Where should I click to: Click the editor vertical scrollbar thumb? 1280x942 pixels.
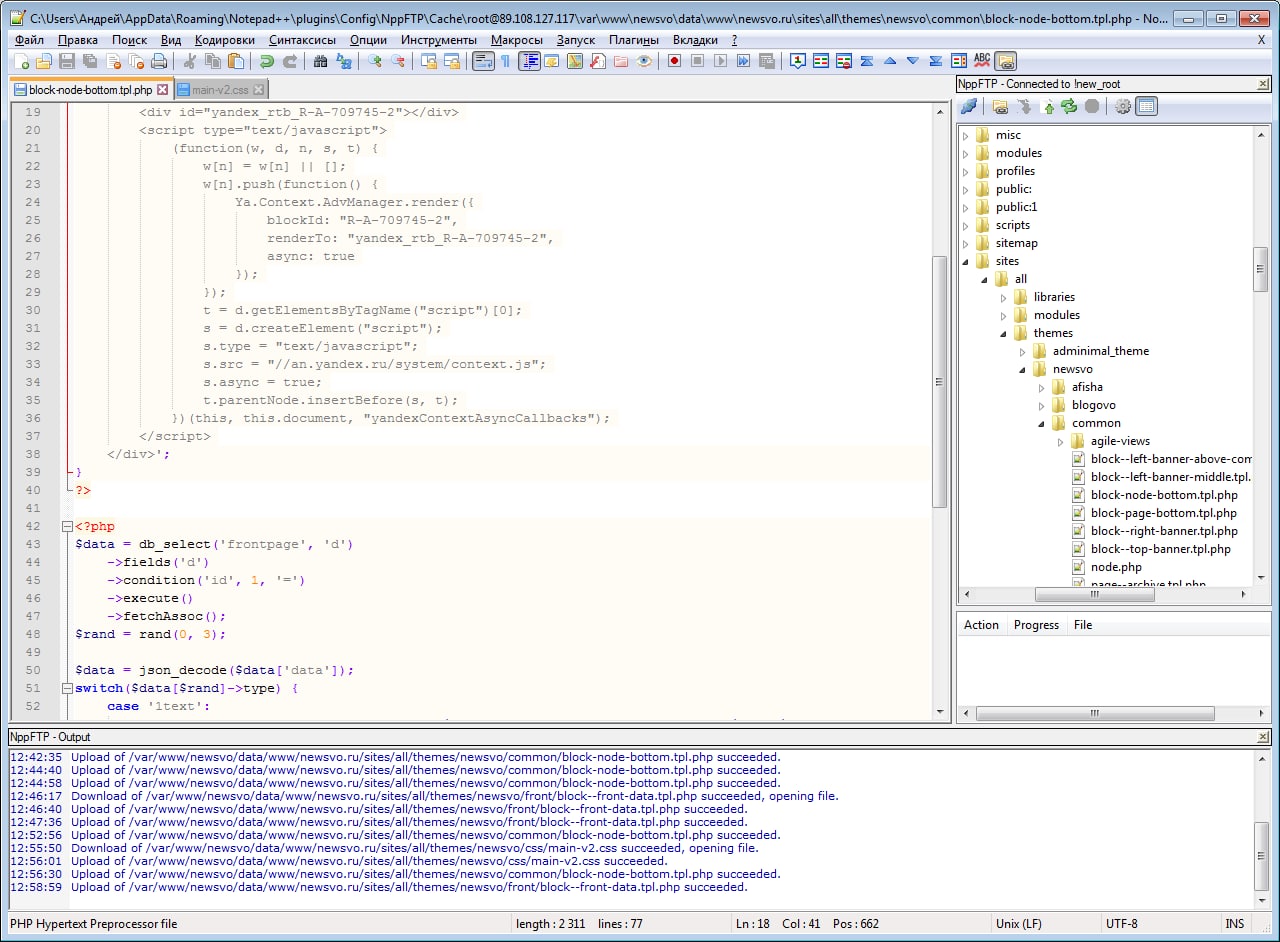(939, 380)
